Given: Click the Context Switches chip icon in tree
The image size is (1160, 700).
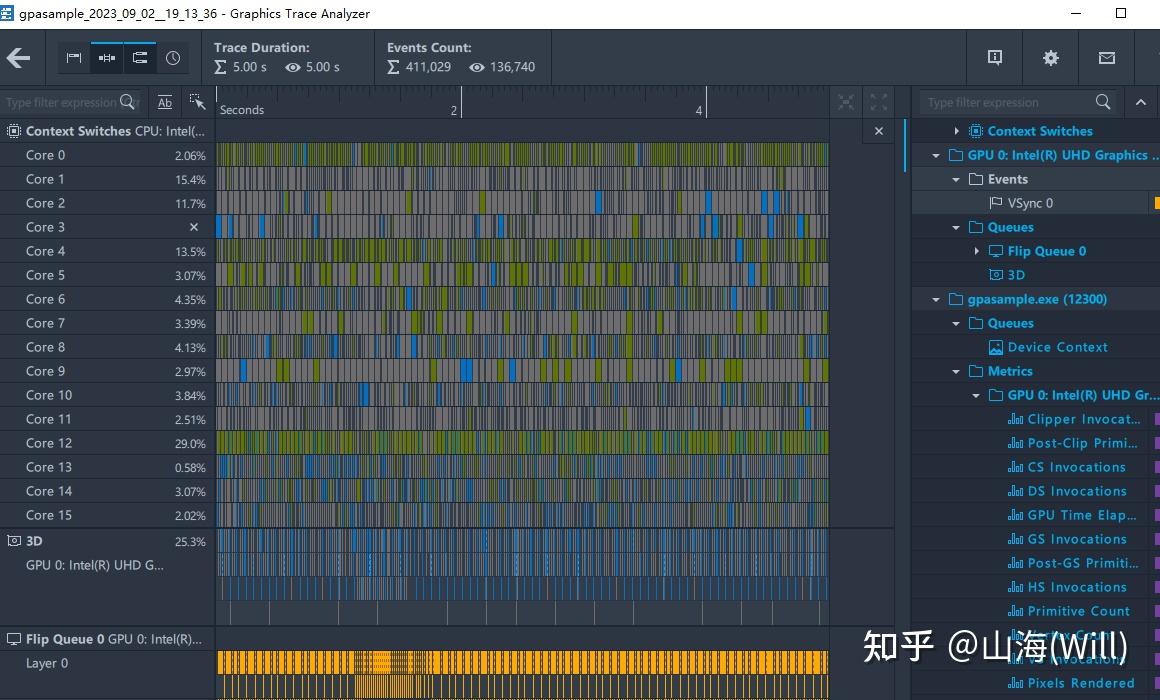Looking at the screenshot, I should pos(976,131).
